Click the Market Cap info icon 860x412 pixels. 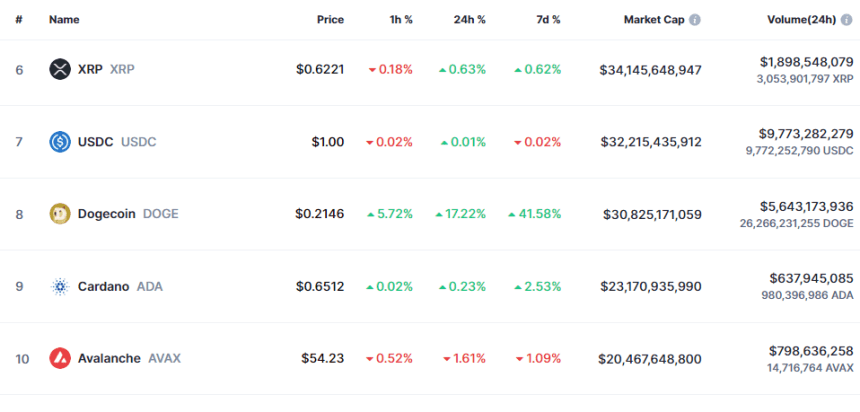(x=695, y=20)
